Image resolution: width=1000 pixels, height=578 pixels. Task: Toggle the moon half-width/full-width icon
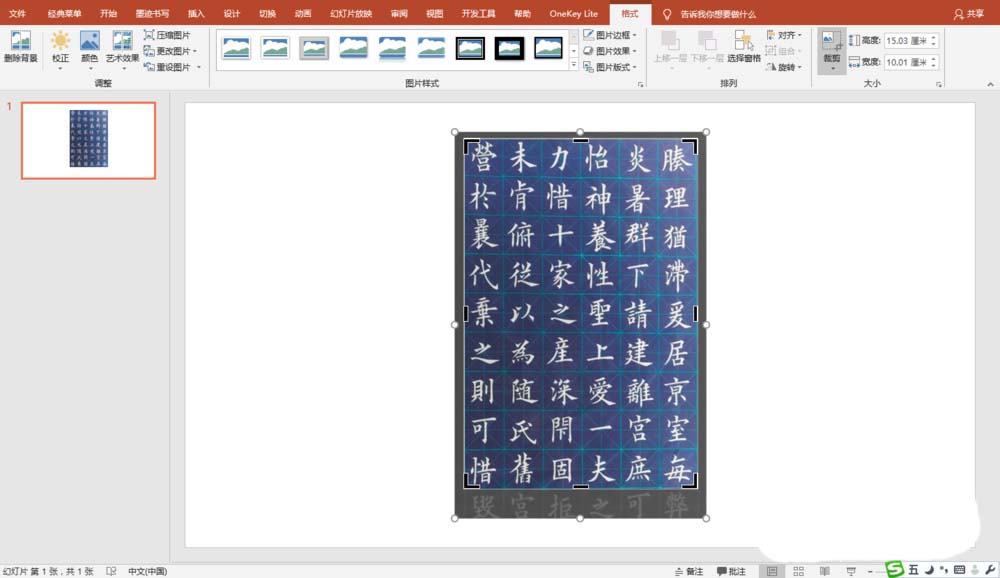click(x=929, y=570)
